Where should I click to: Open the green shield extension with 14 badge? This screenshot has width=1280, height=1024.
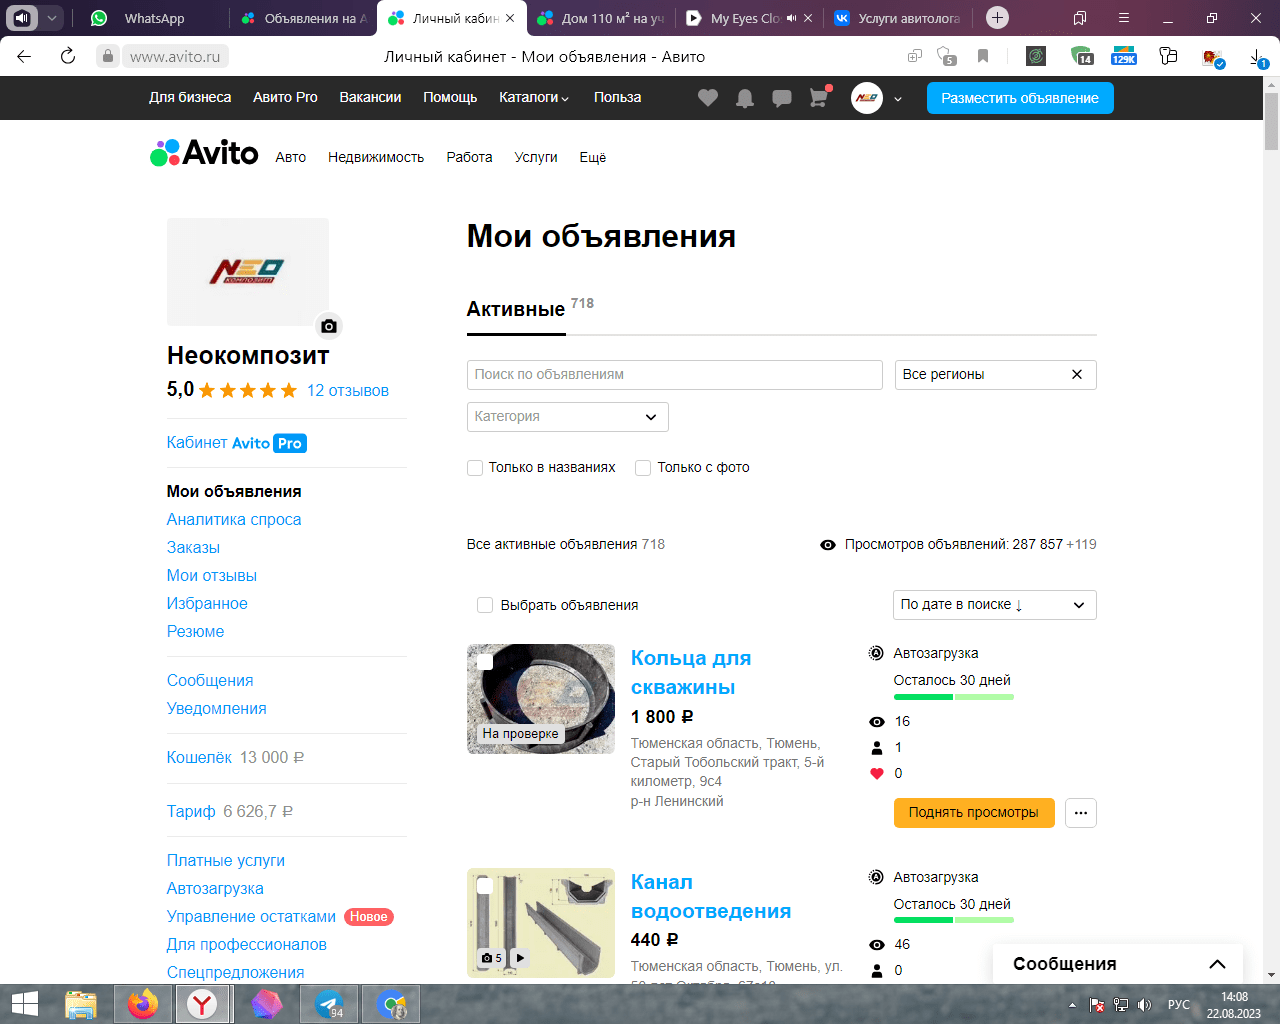coord(1082,56)
